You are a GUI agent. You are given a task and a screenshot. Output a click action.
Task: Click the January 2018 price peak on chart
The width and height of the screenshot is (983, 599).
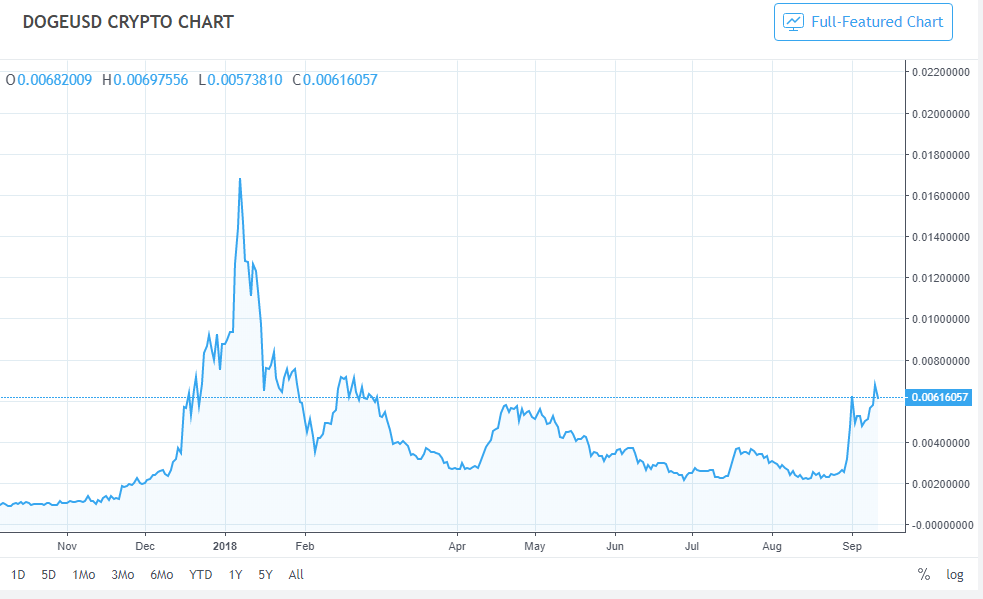(x=240, y=179)
